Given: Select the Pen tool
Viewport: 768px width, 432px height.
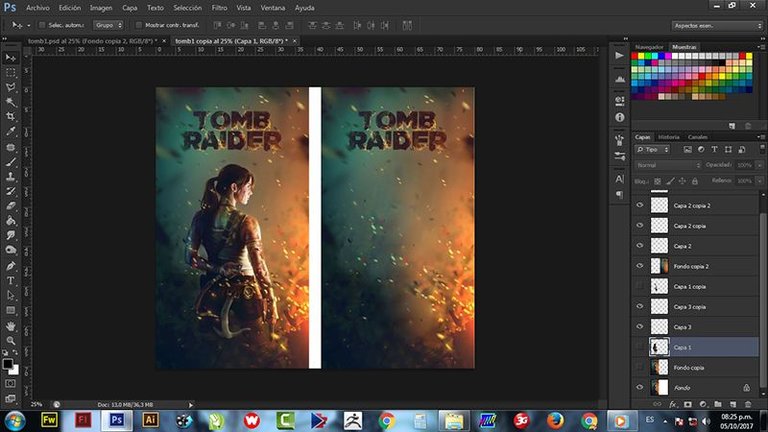Looking at the screenshot, I should click(10, 266).
